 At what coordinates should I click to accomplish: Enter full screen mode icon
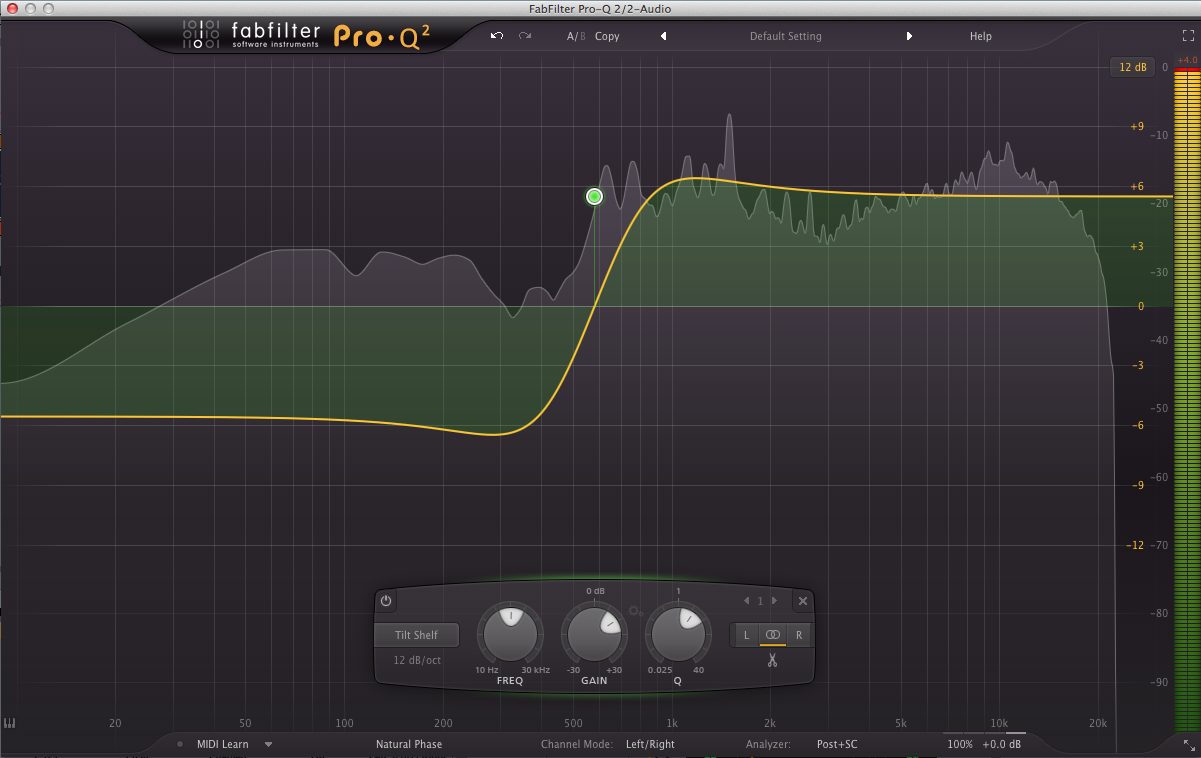[x=1188, y=35]
